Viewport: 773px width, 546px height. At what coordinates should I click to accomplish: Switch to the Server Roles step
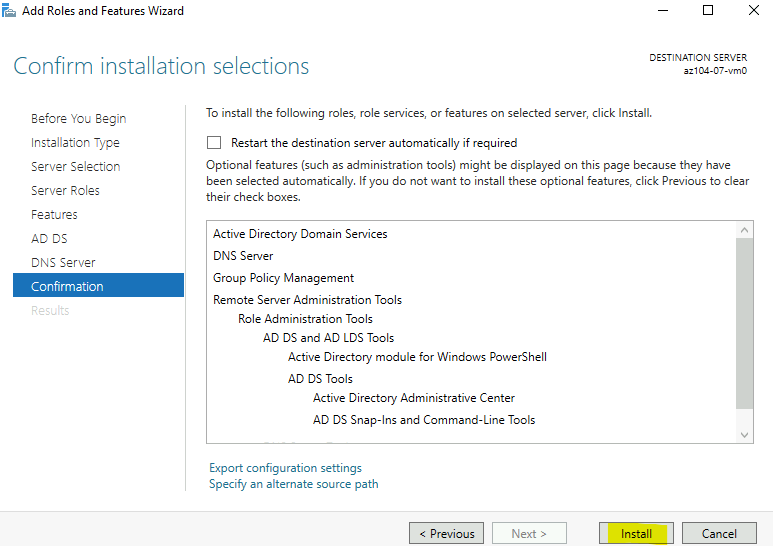click(x=65, y=191)
